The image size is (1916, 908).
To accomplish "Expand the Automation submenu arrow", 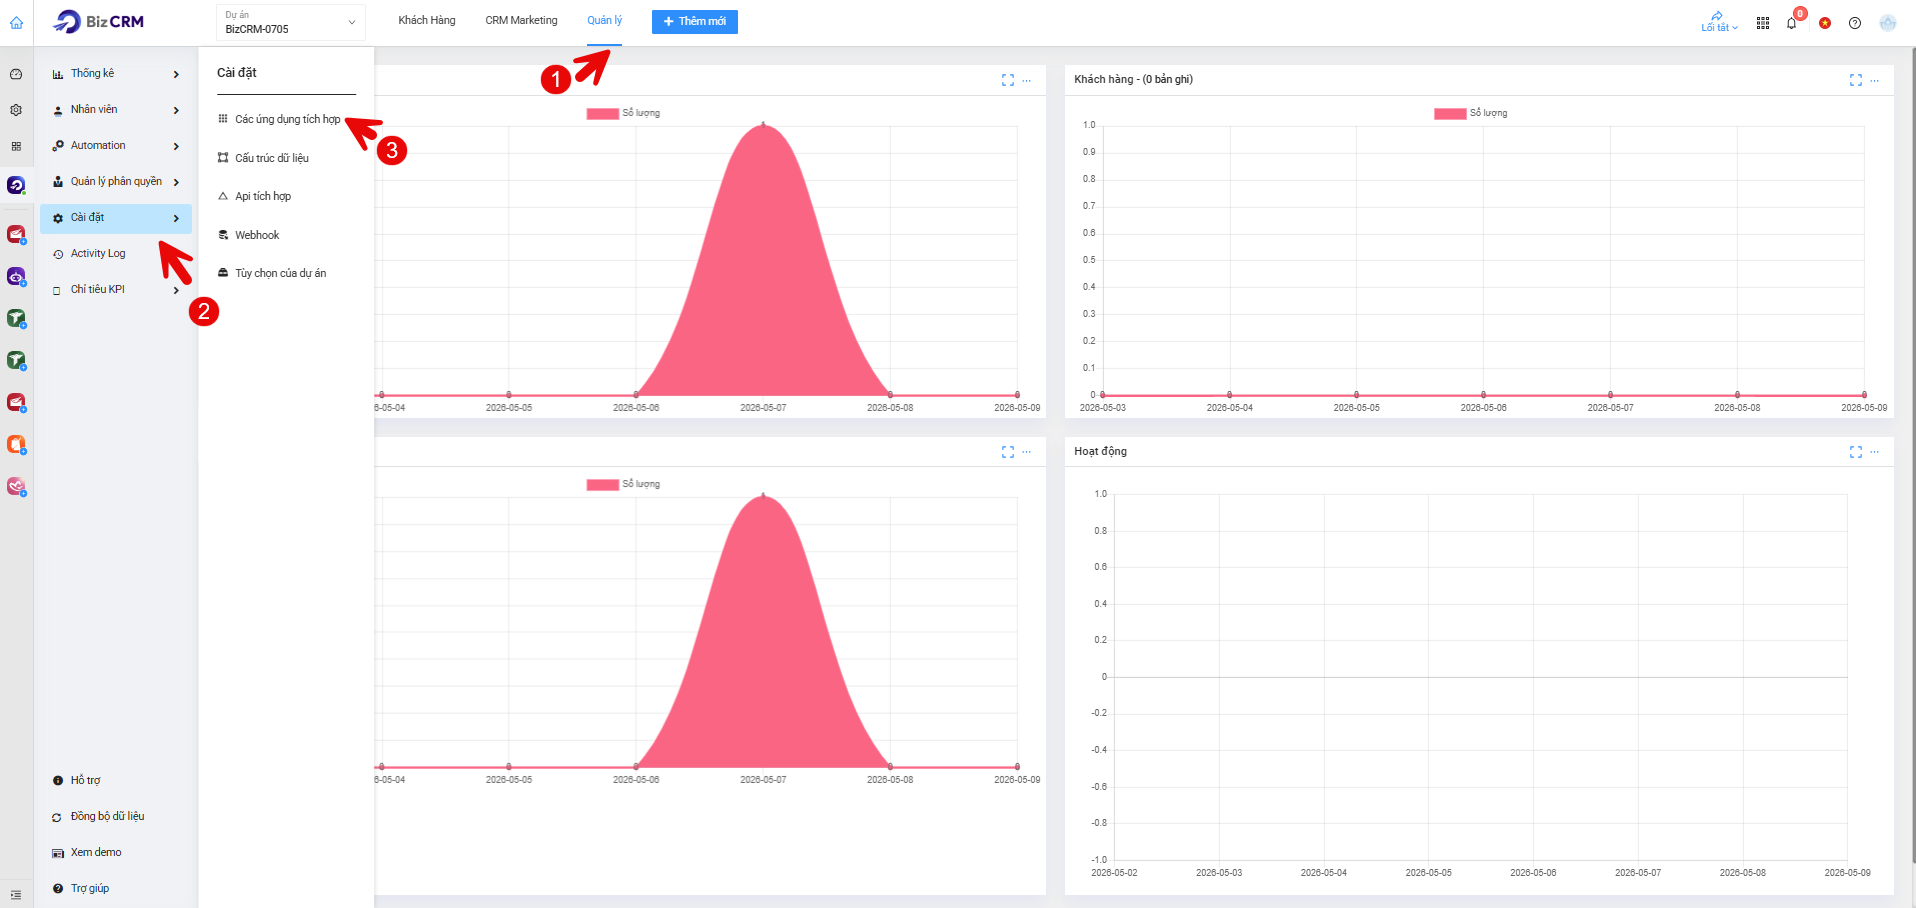I will 176,146.
